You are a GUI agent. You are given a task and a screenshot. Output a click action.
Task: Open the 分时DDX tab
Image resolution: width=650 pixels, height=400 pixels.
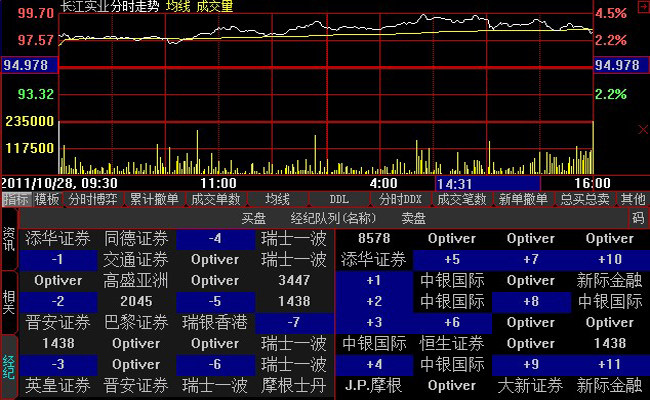400,199
